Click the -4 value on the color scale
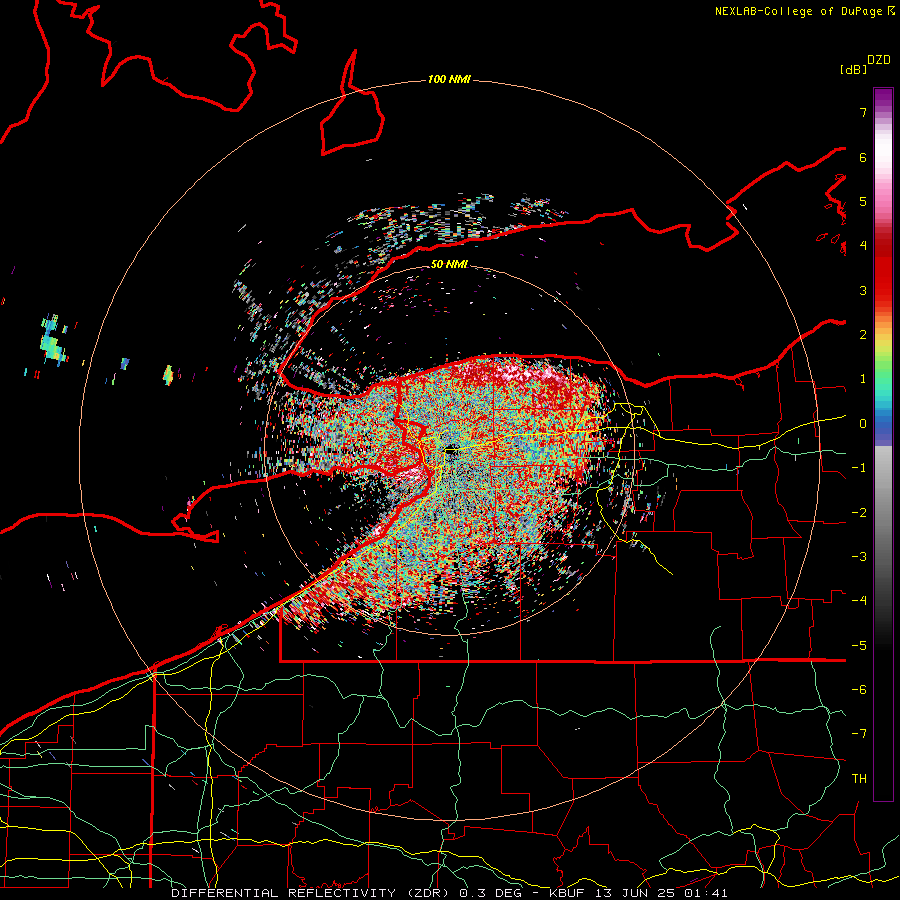Screen dimensions: 900x900 pyautogui.click(x=859, y=601)
